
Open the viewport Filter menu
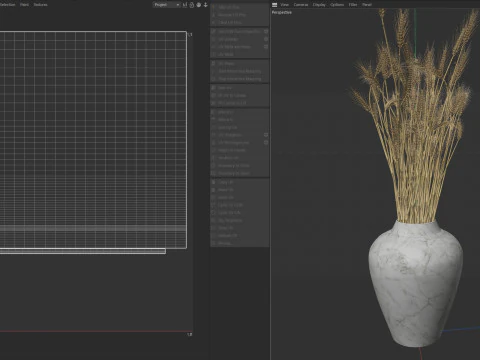(x=353, y=5)
